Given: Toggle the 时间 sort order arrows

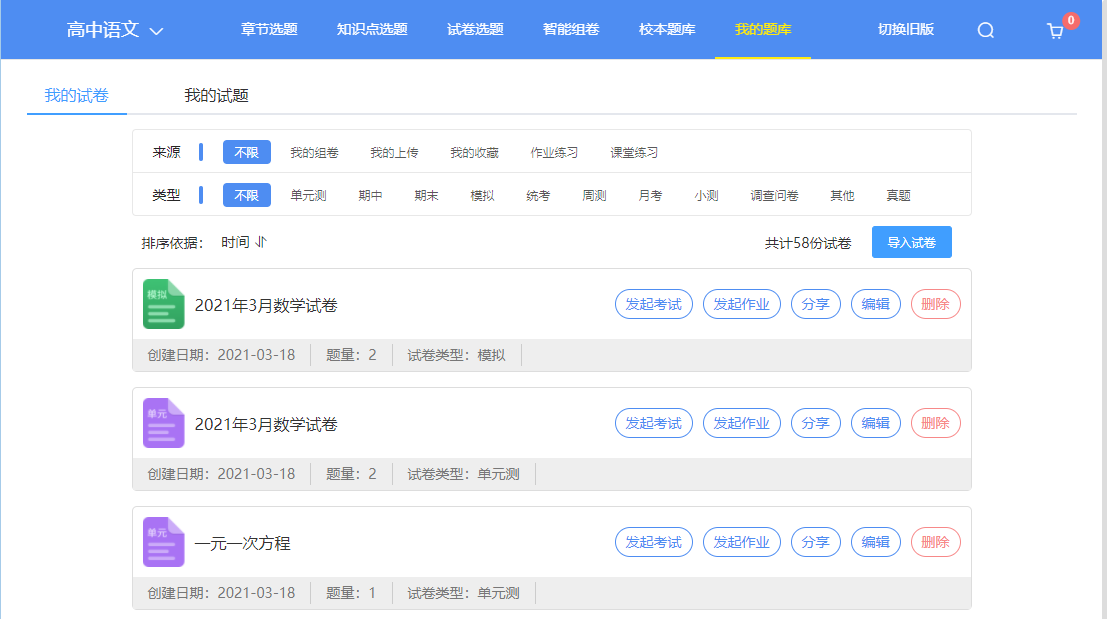Looking at the screenshot, I should coord(261,242).
